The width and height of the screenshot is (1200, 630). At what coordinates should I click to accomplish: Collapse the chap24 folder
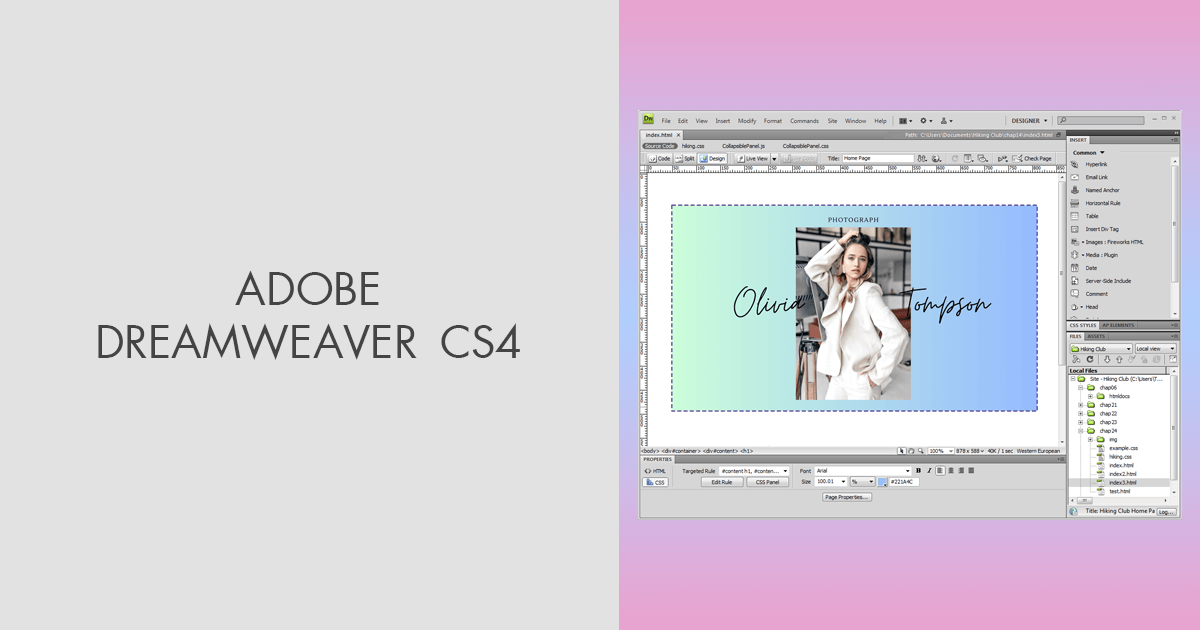click(x=1081, y=431)
